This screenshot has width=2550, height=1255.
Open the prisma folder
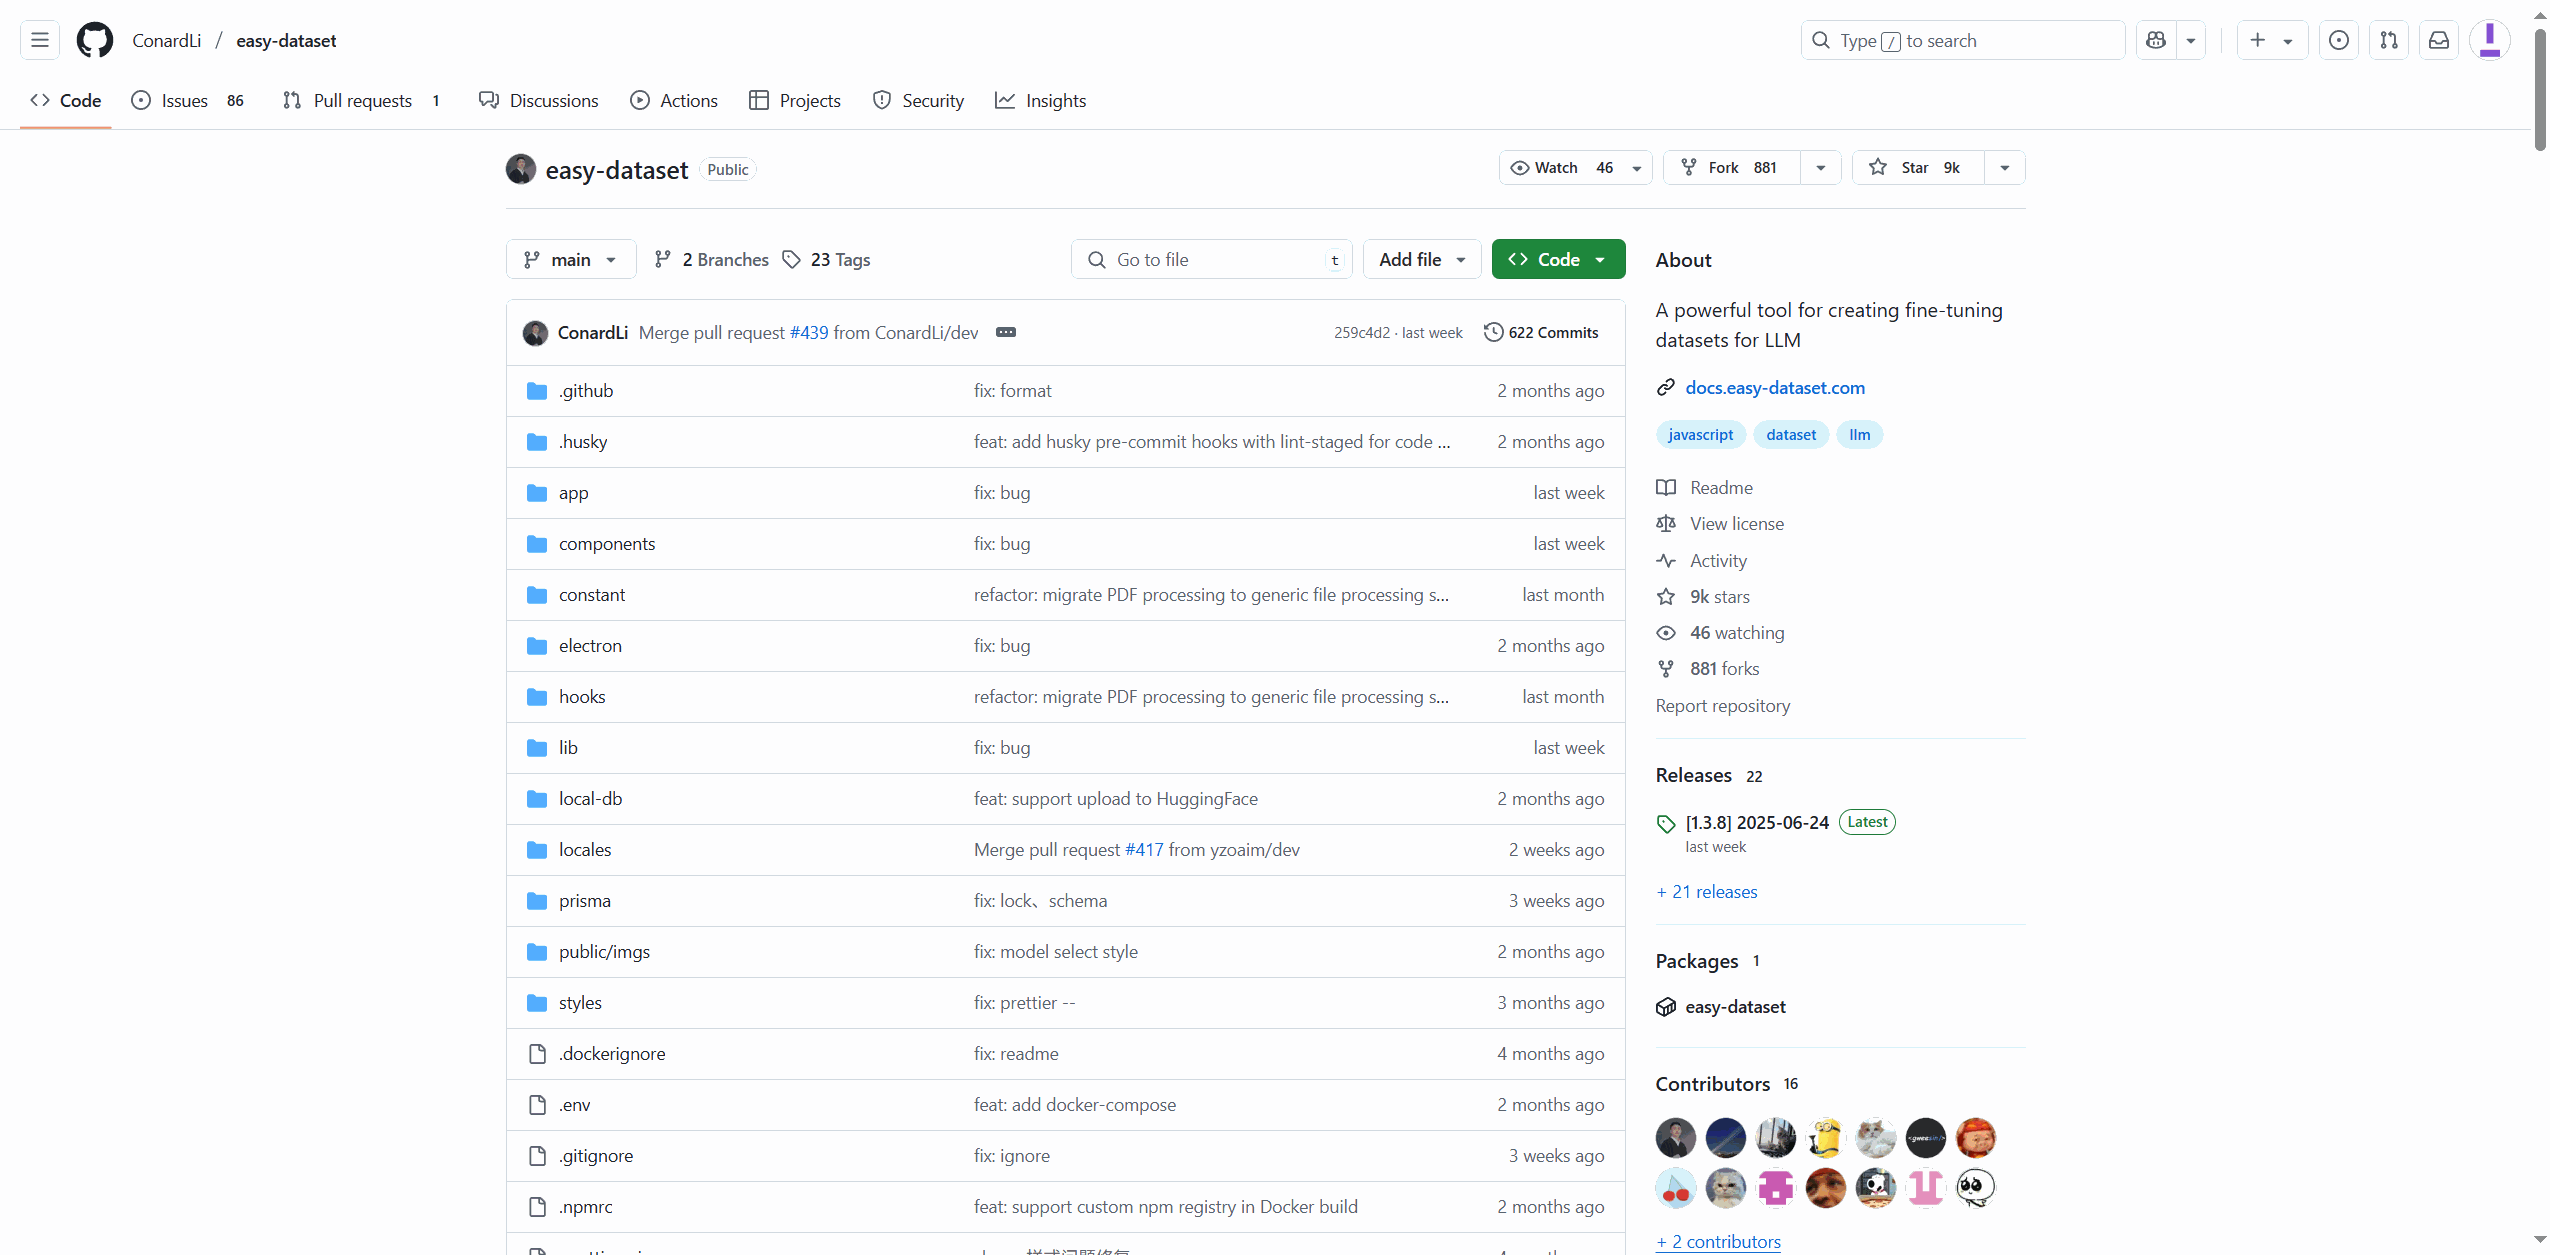pos(585,901)
